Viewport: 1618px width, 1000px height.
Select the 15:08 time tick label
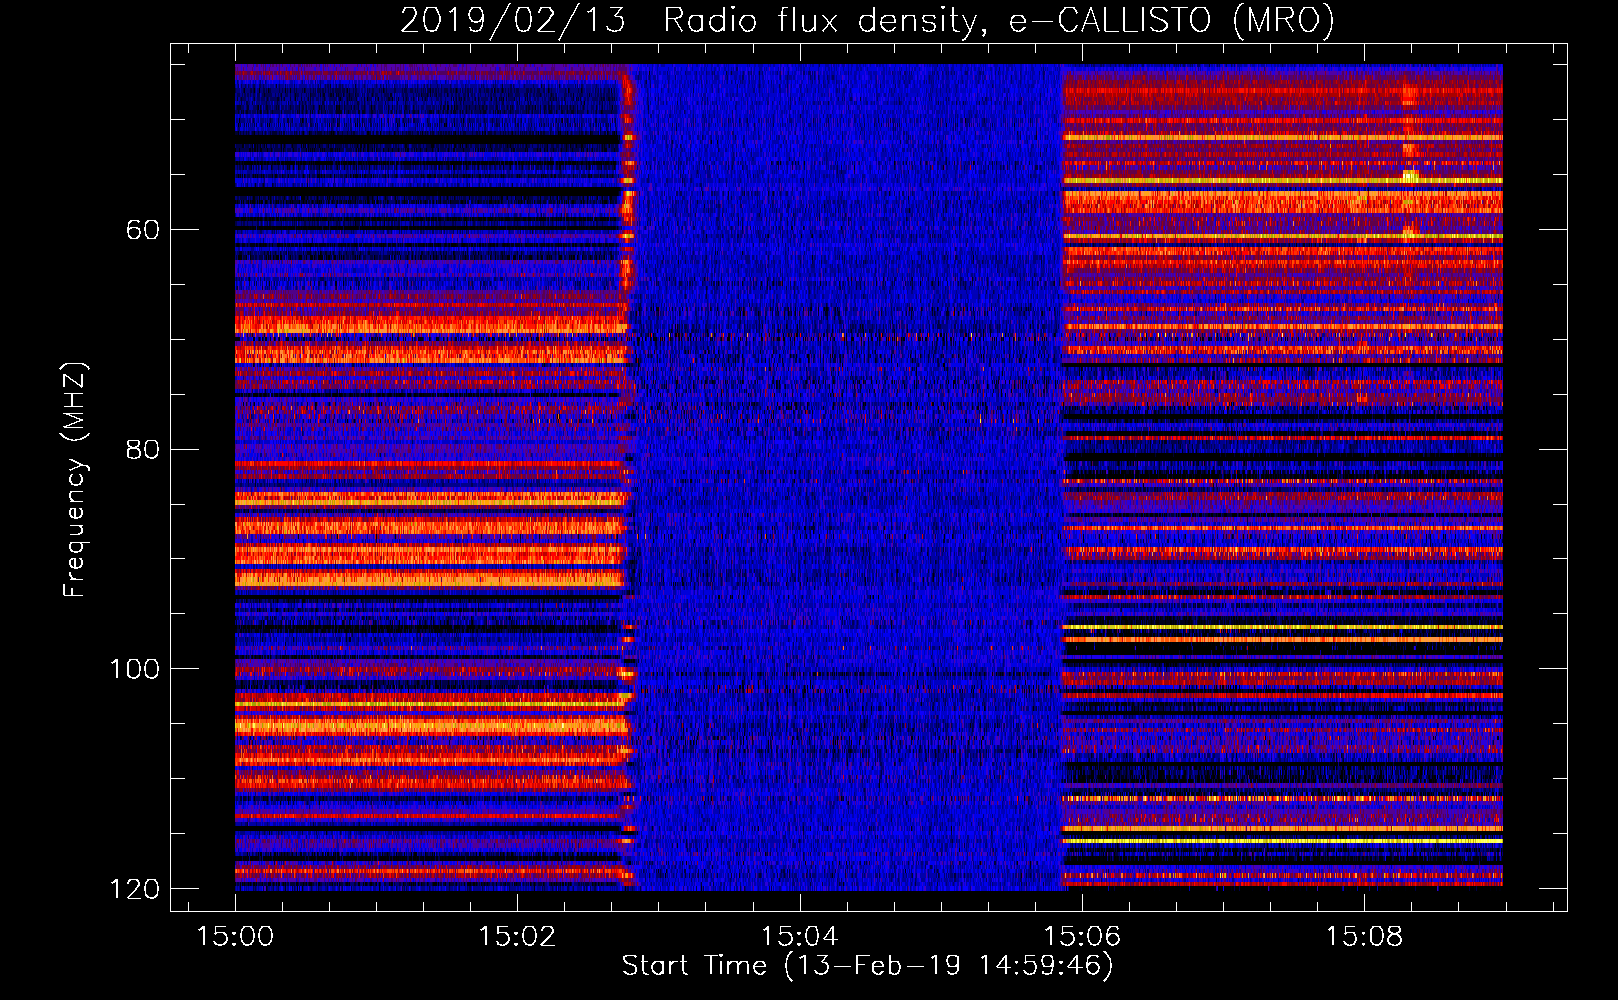[1364, 937]
